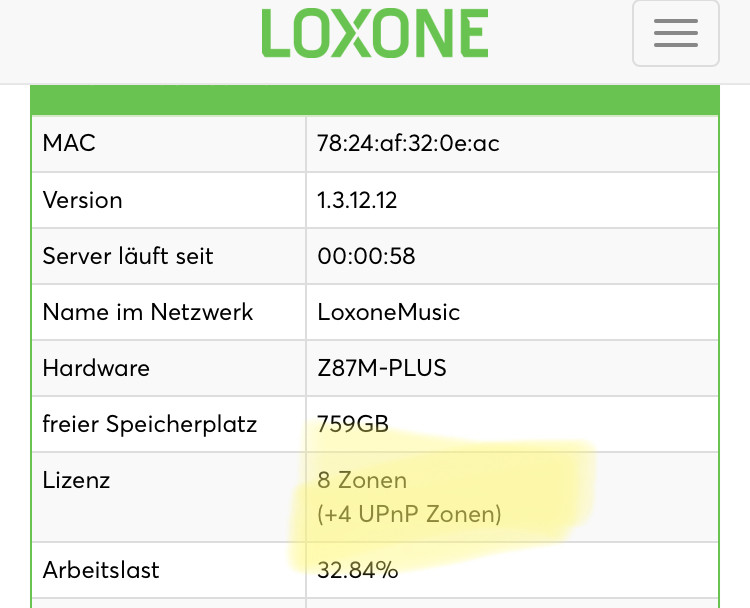Click the green LOXONE logo

[x=375, y=33]
